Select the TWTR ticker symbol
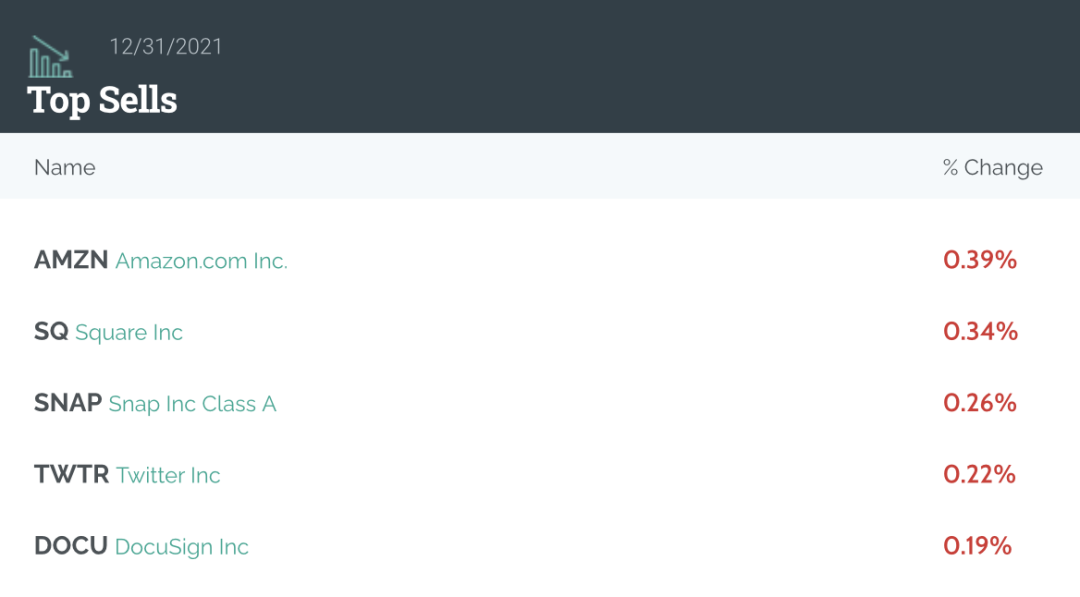This screenshot has height=597, width=1080. (72, 475)
